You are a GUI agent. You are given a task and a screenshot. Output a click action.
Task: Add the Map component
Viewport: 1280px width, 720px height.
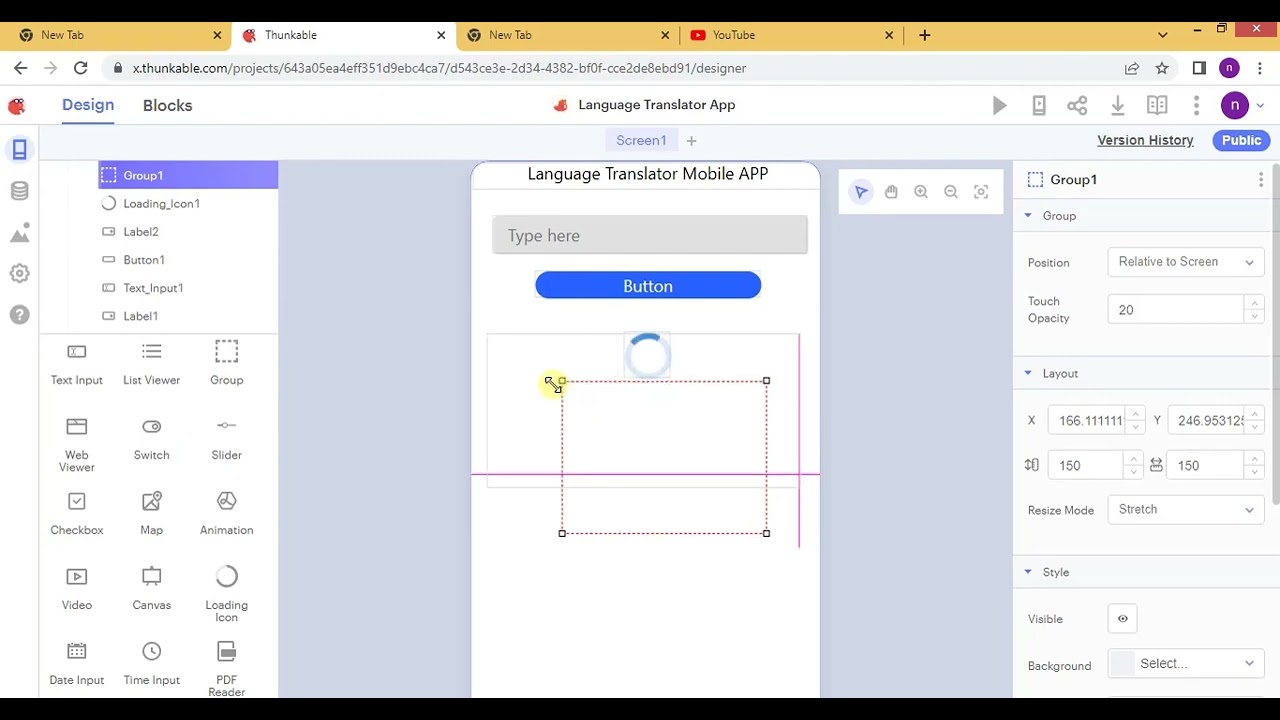pos(152,514)
